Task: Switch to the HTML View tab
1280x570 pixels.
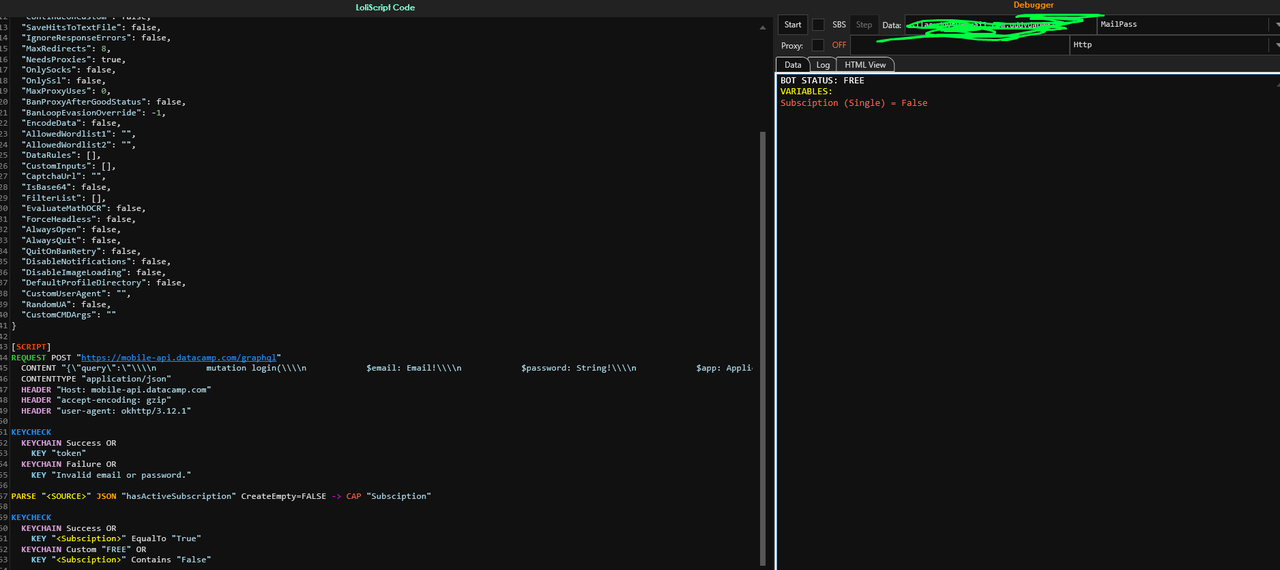Action: point(865,65)
